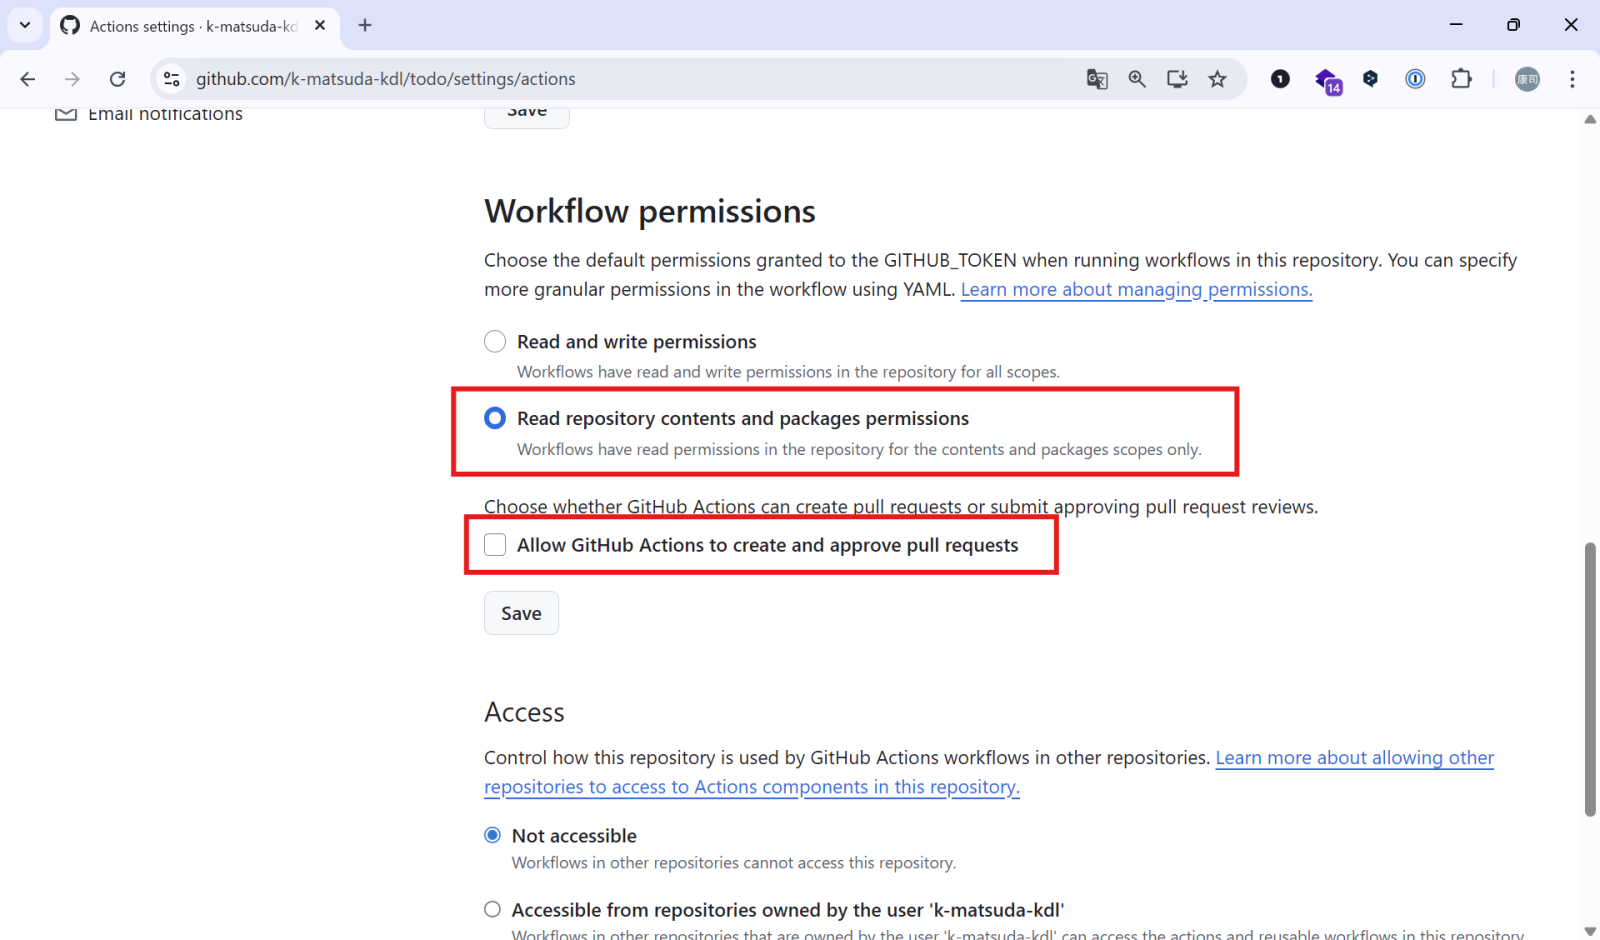Click the 1Password extension icon
The image size is (1600, 940).
click(x=1415, y=79)
